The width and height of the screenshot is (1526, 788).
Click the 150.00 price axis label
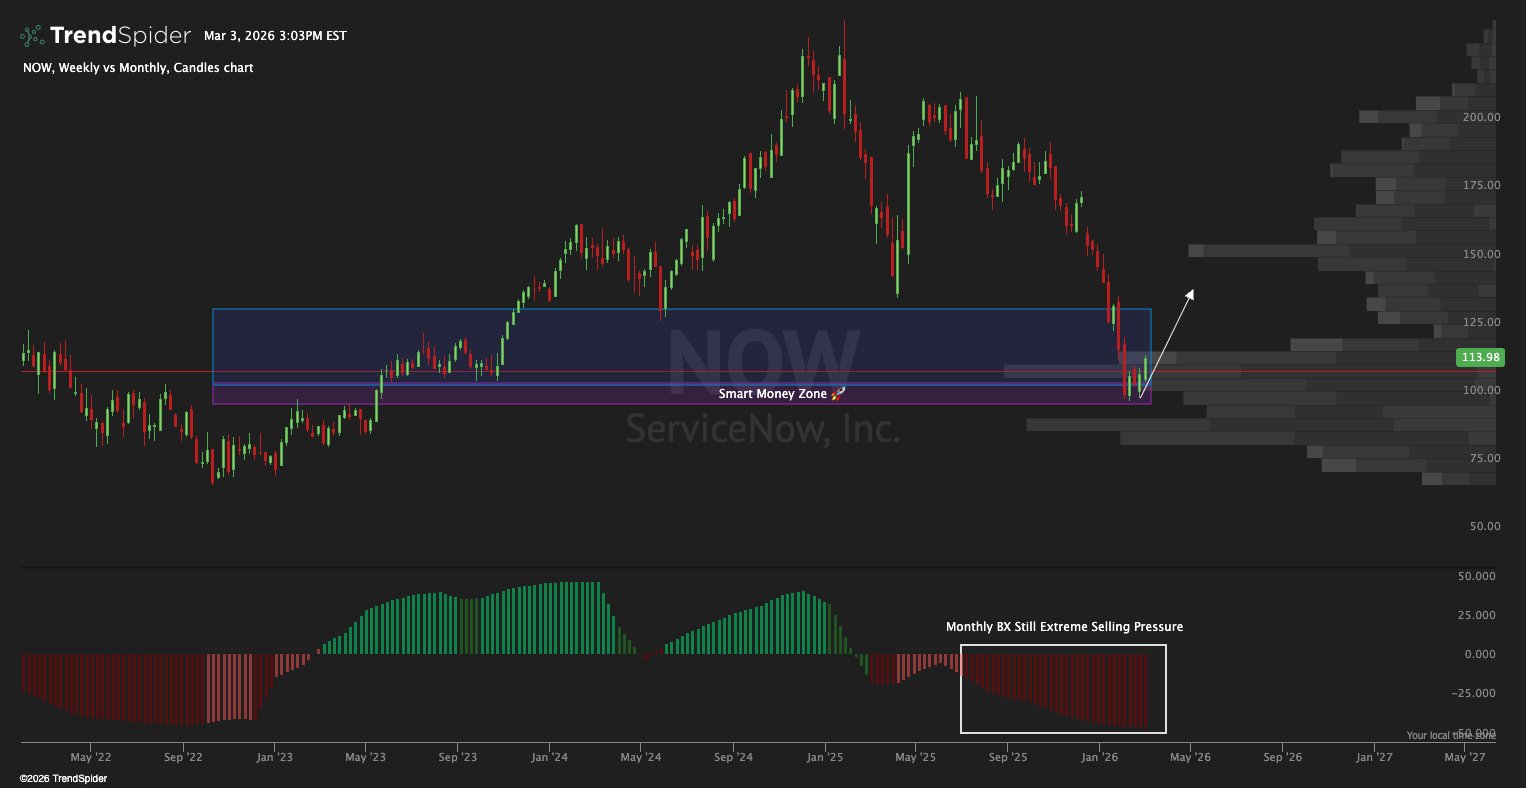[1481, 254]
